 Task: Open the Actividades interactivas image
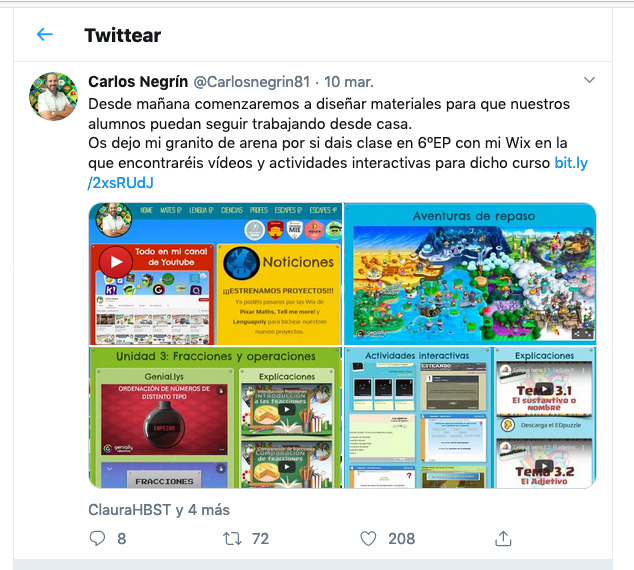(x=470, y=418)
